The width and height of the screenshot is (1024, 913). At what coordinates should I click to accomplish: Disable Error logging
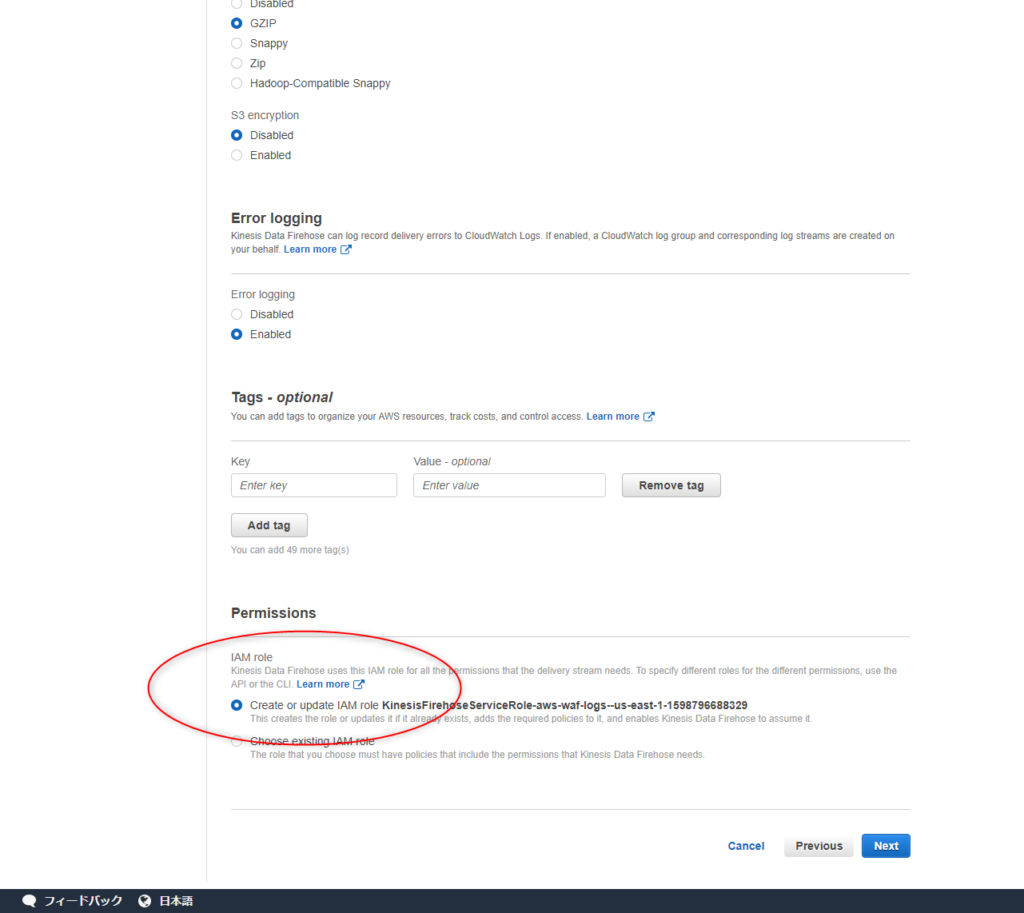tap(237, 314)
